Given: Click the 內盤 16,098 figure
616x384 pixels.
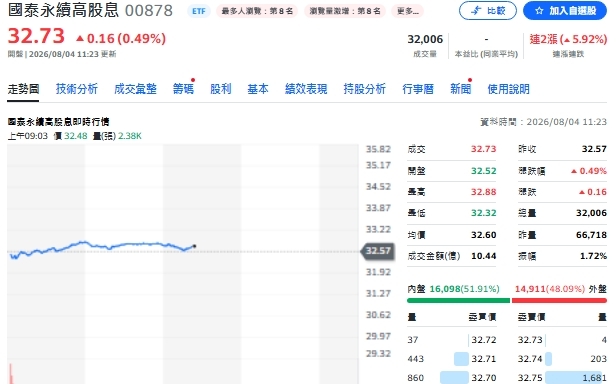Looking at the screenshot, I should click(445, 289).
